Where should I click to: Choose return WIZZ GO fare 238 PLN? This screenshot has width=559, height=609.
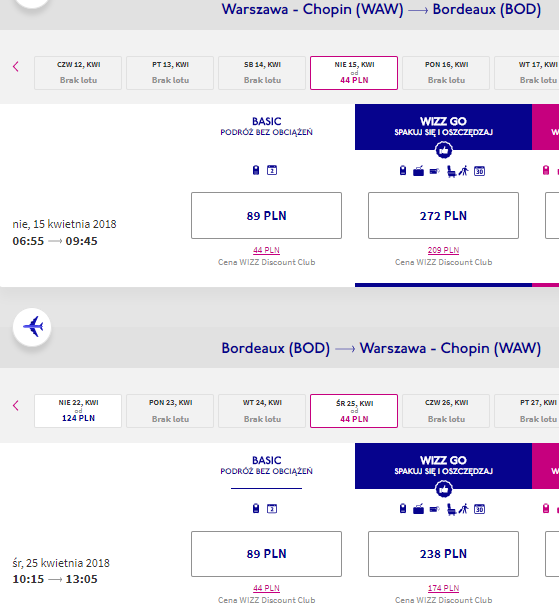click(x=443, y=554)
